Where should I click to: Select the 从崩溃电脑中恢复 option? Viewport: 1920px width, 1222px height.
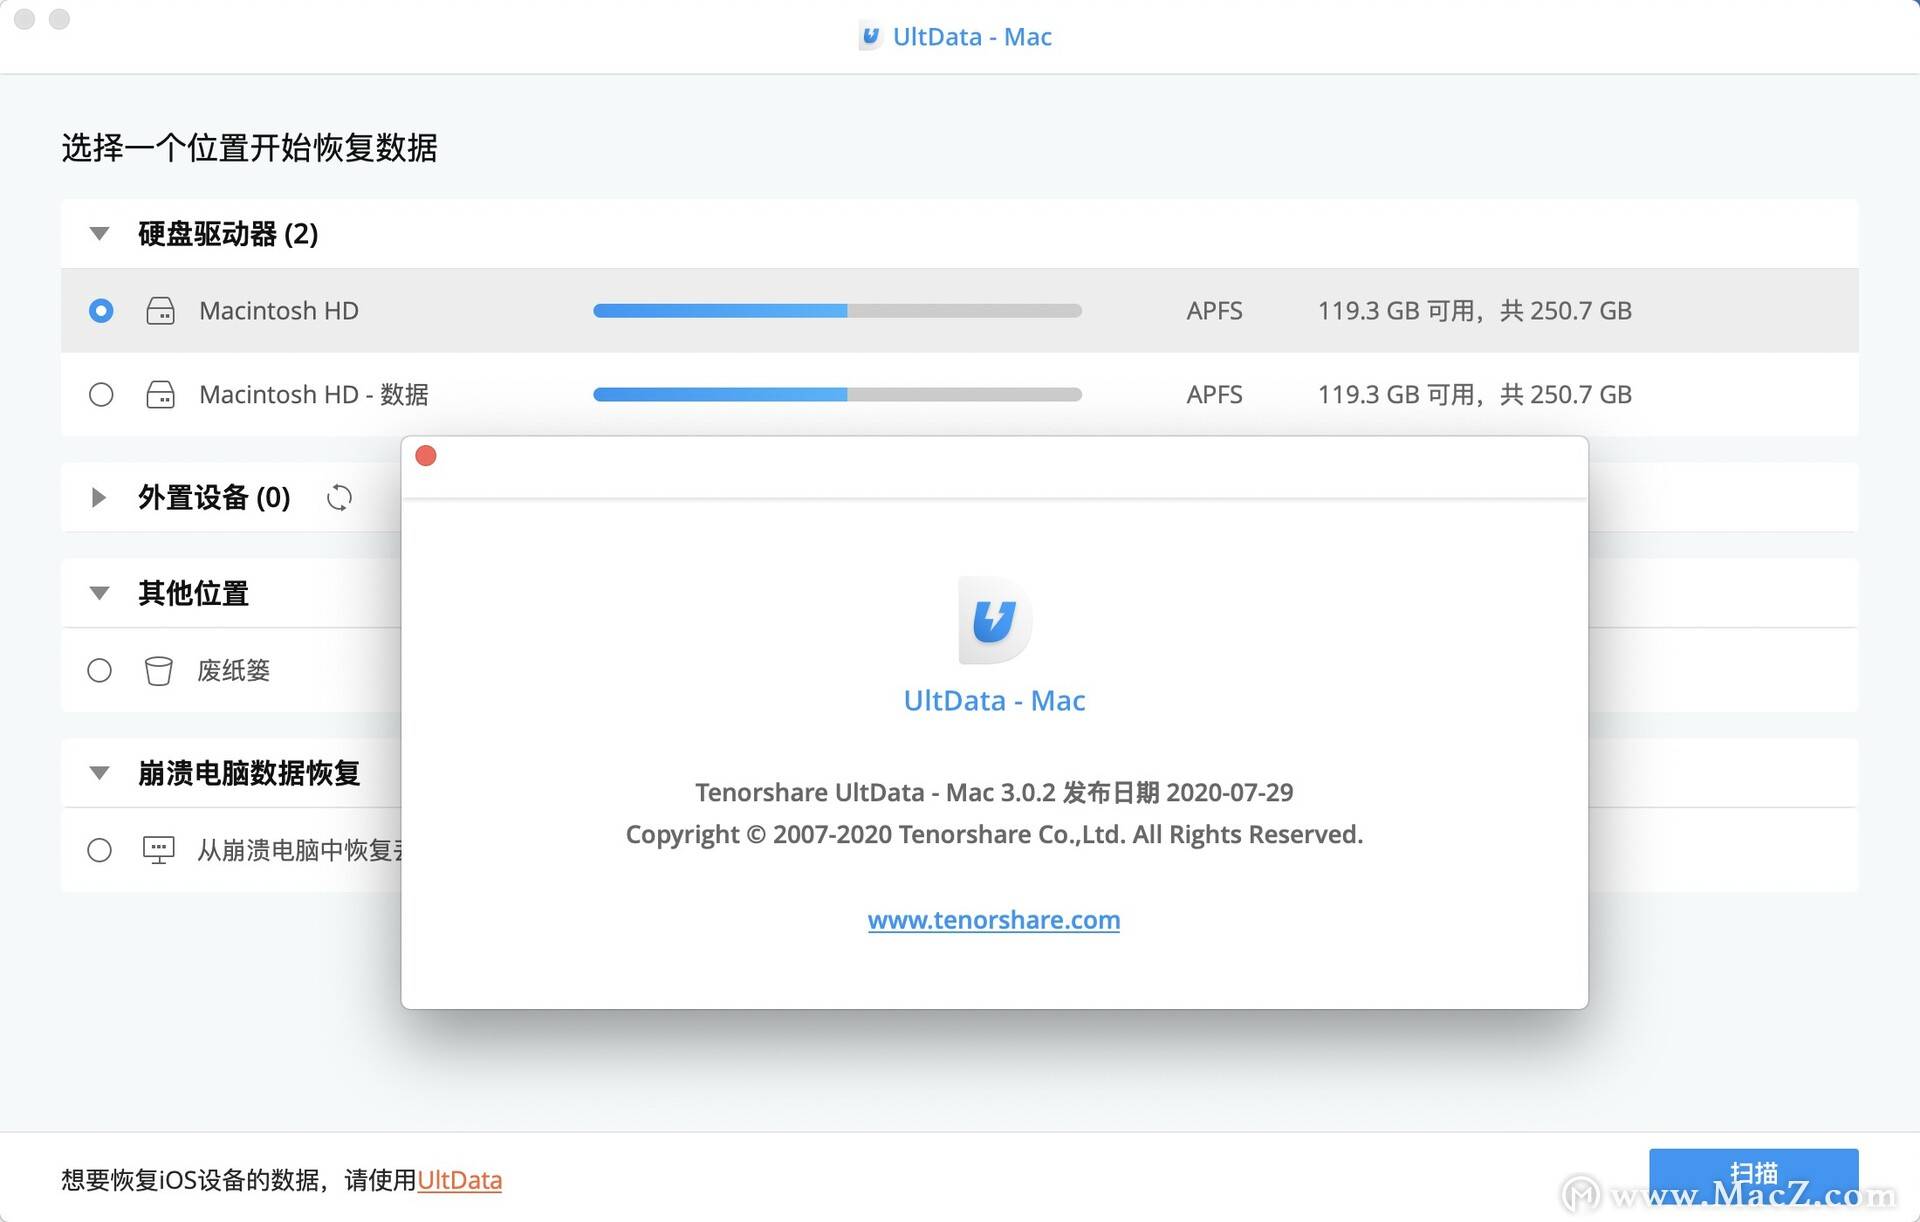(100, 849)
